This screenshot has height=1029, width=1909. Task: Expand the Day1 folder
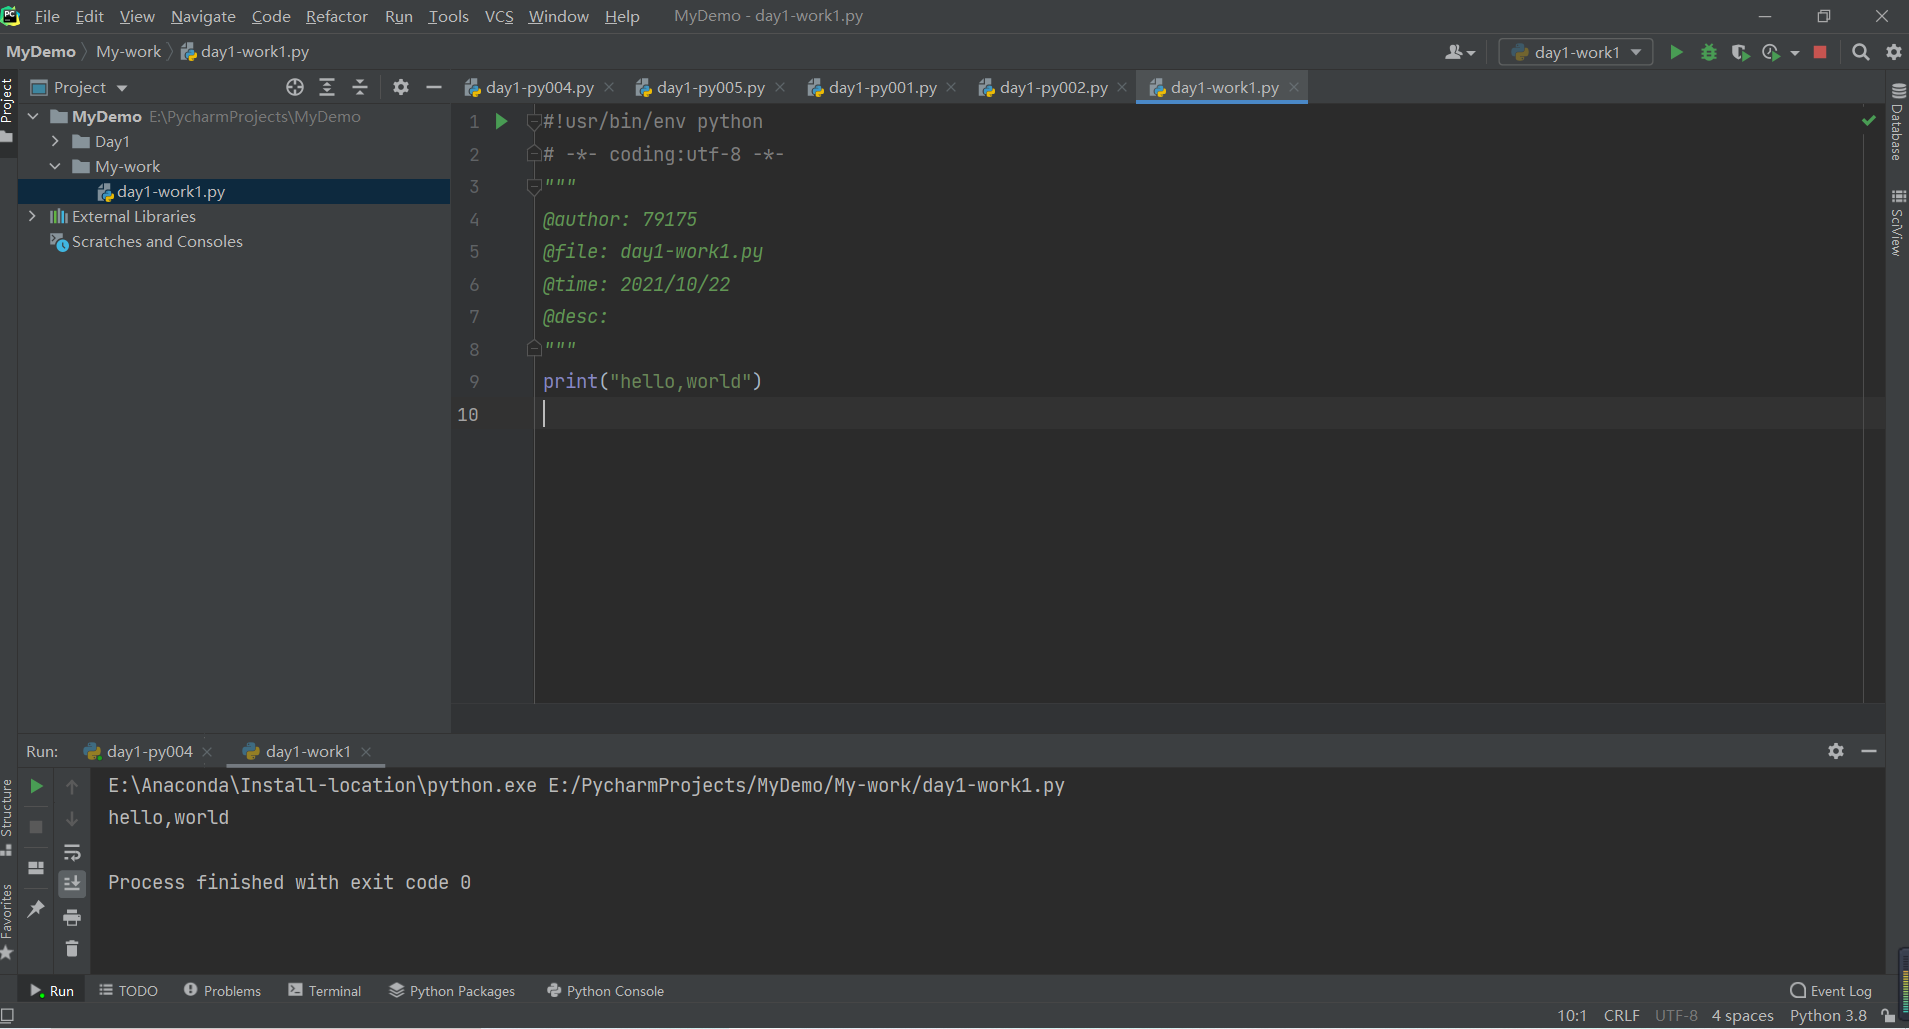pyautogui.click(x=55, y=141)
